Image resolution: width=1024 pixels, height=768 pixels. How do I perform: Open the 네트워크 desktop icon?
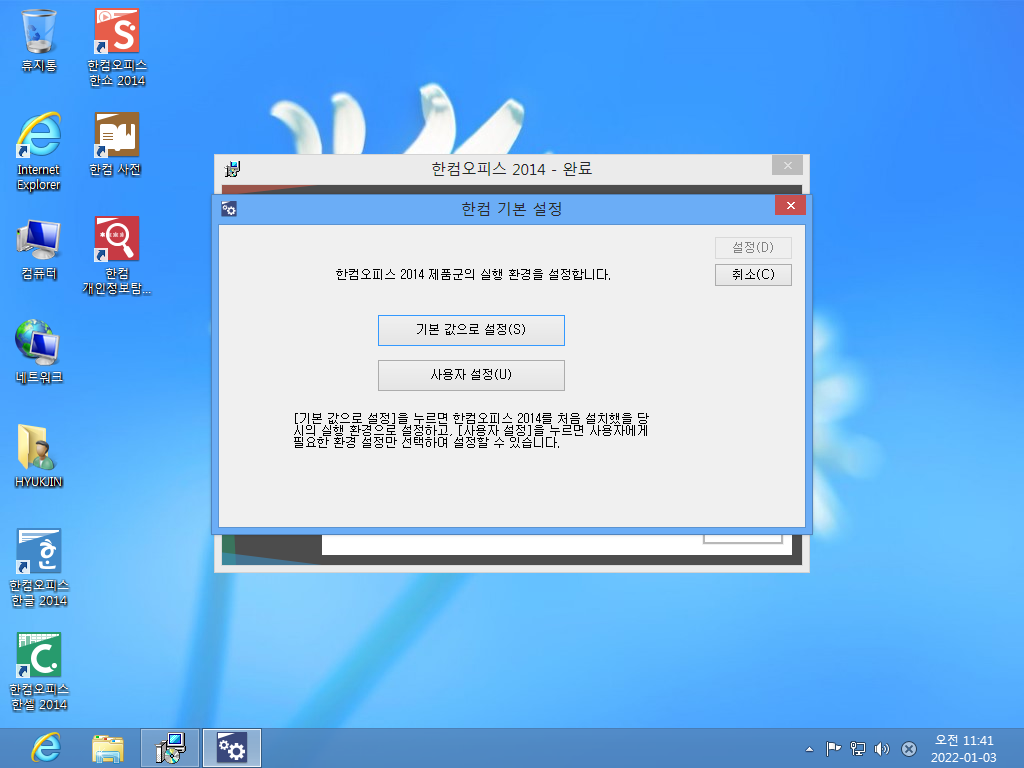point(39,351)
